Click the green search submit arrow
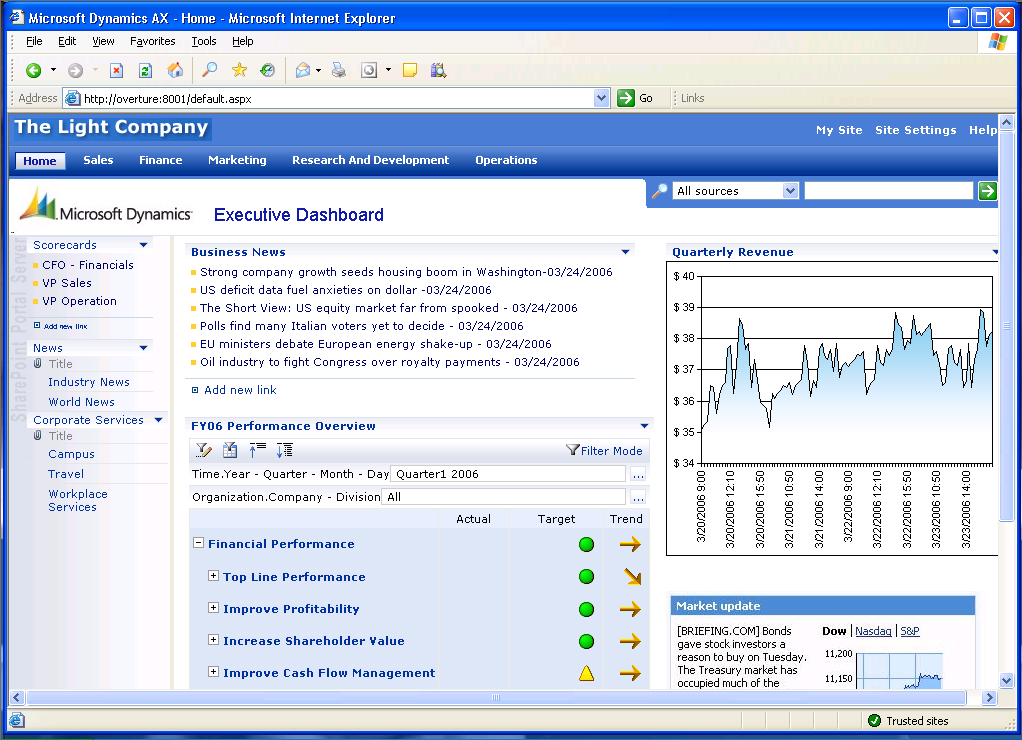The height and width of the screenshot is (740, 1022). tap(987, 191)
